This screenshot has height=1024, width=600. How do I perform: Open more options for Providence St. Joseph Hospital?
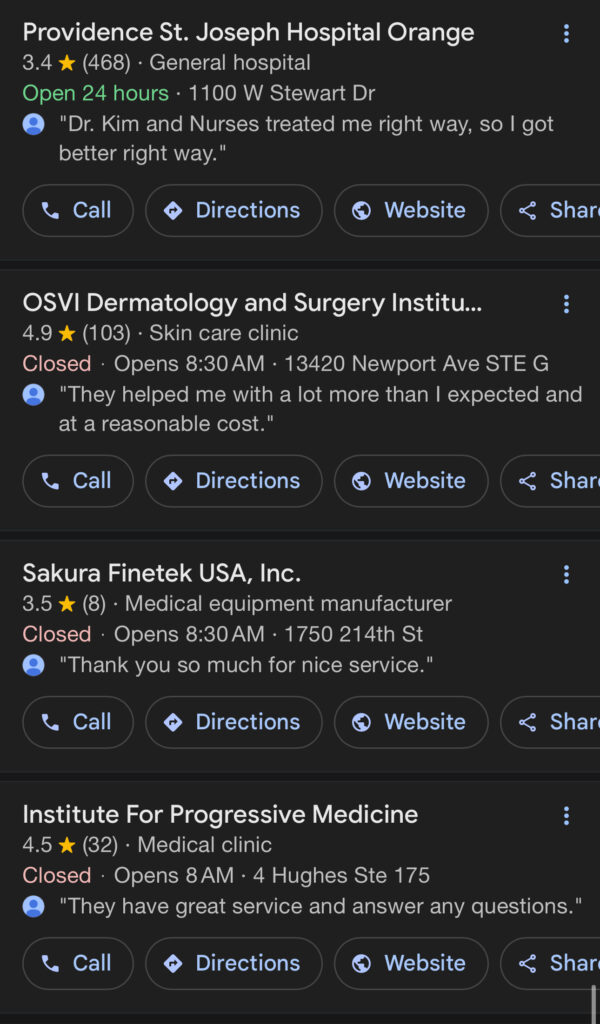[x=566, y=34]
